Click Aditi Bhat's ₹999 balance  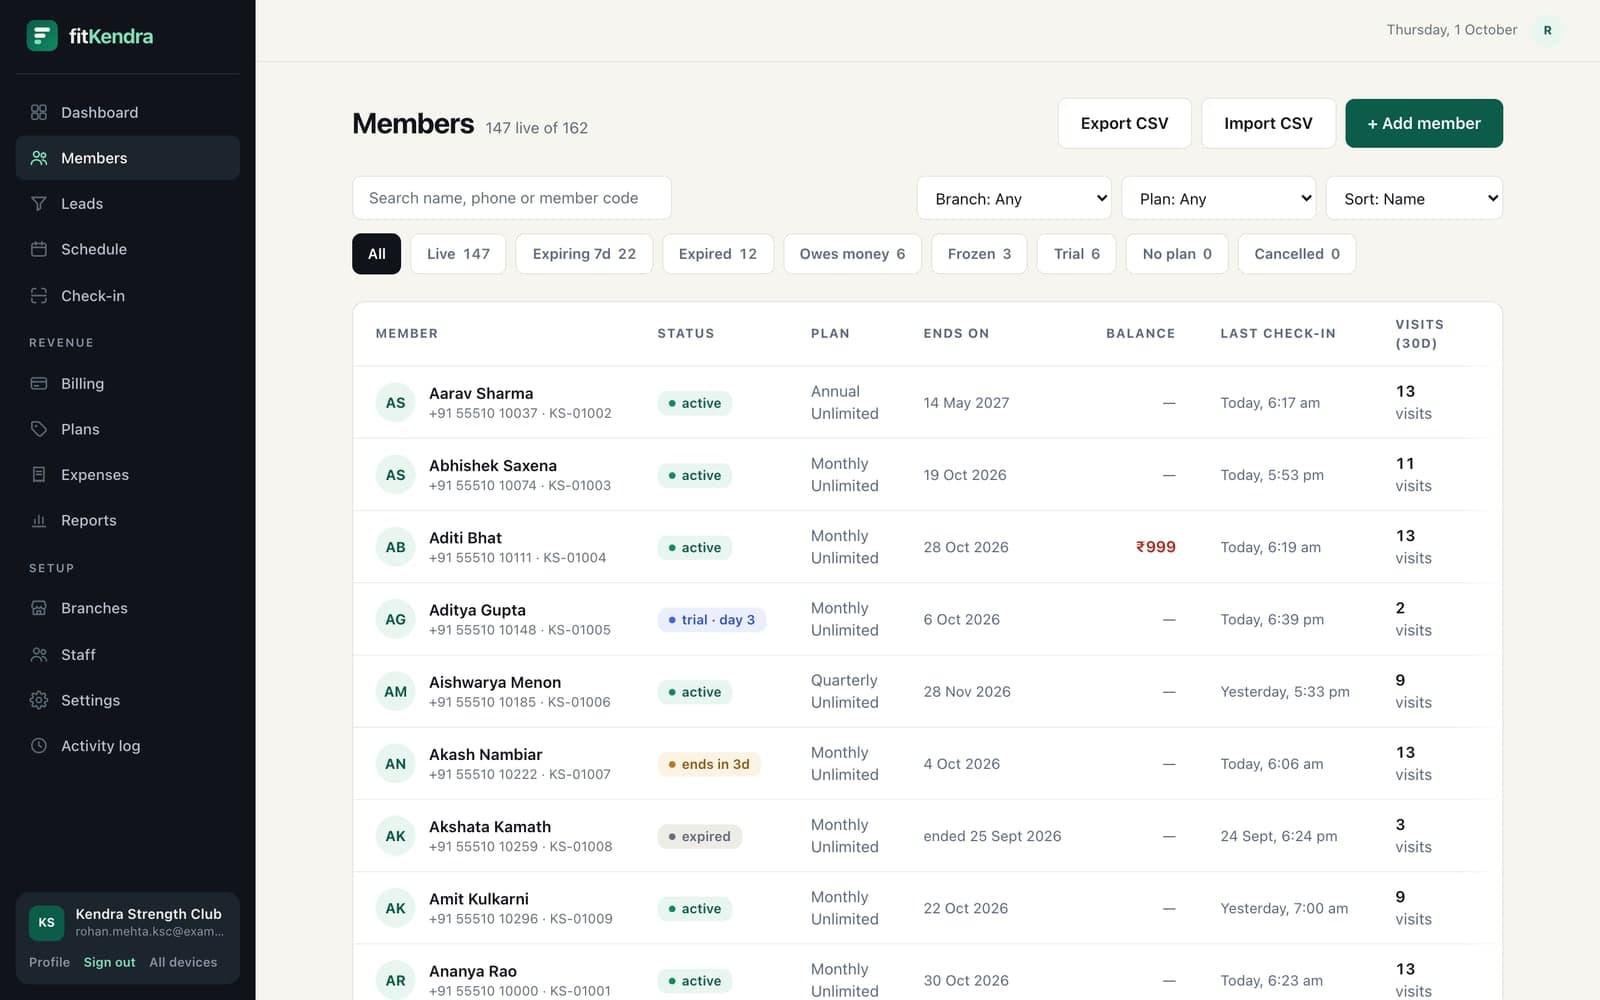click(x=1155, y=547)
